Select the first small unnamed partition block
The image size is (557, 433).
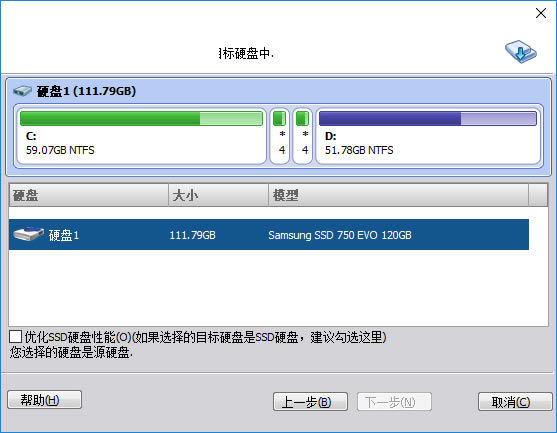(280, 136)
